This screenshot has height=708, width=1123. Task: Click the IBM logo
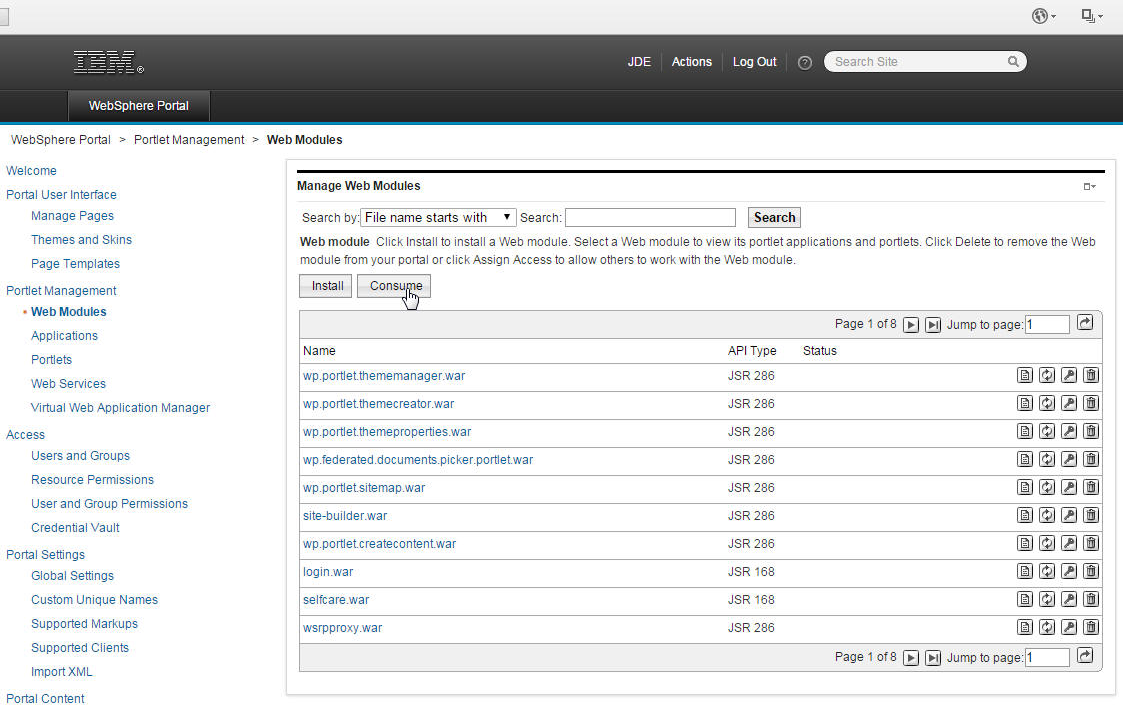tap(108, 62)
